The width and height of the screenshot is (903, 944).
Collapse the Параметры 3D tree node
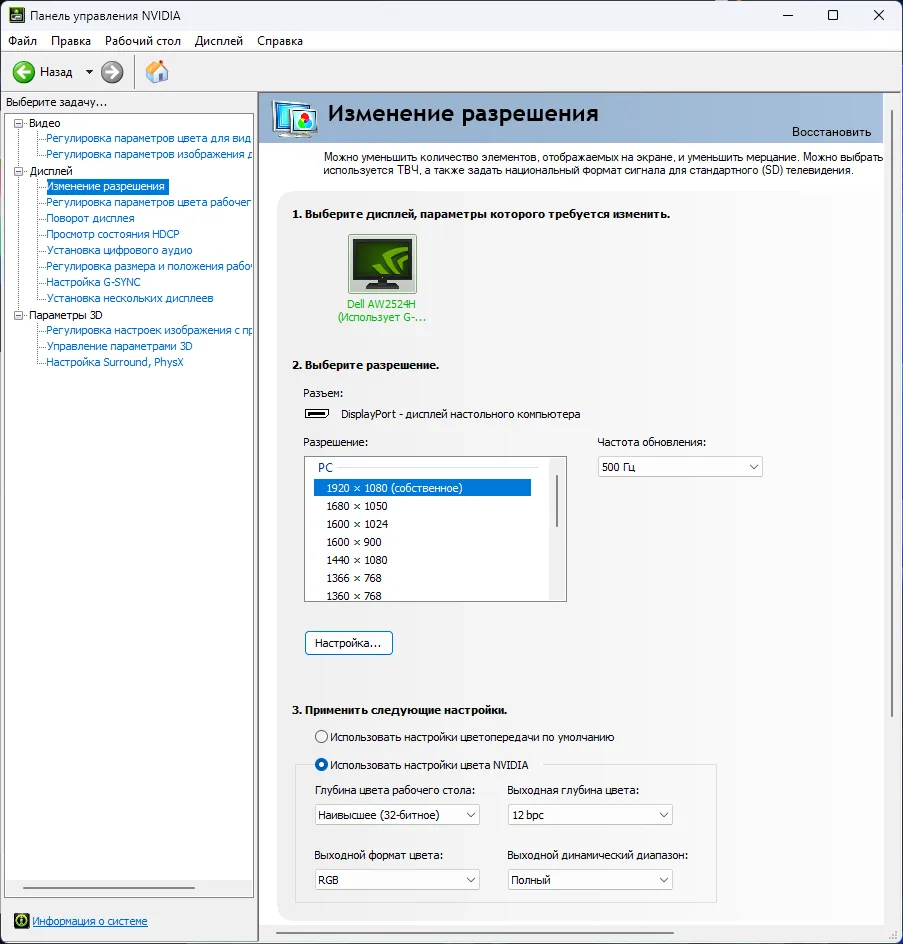(18, 315)
